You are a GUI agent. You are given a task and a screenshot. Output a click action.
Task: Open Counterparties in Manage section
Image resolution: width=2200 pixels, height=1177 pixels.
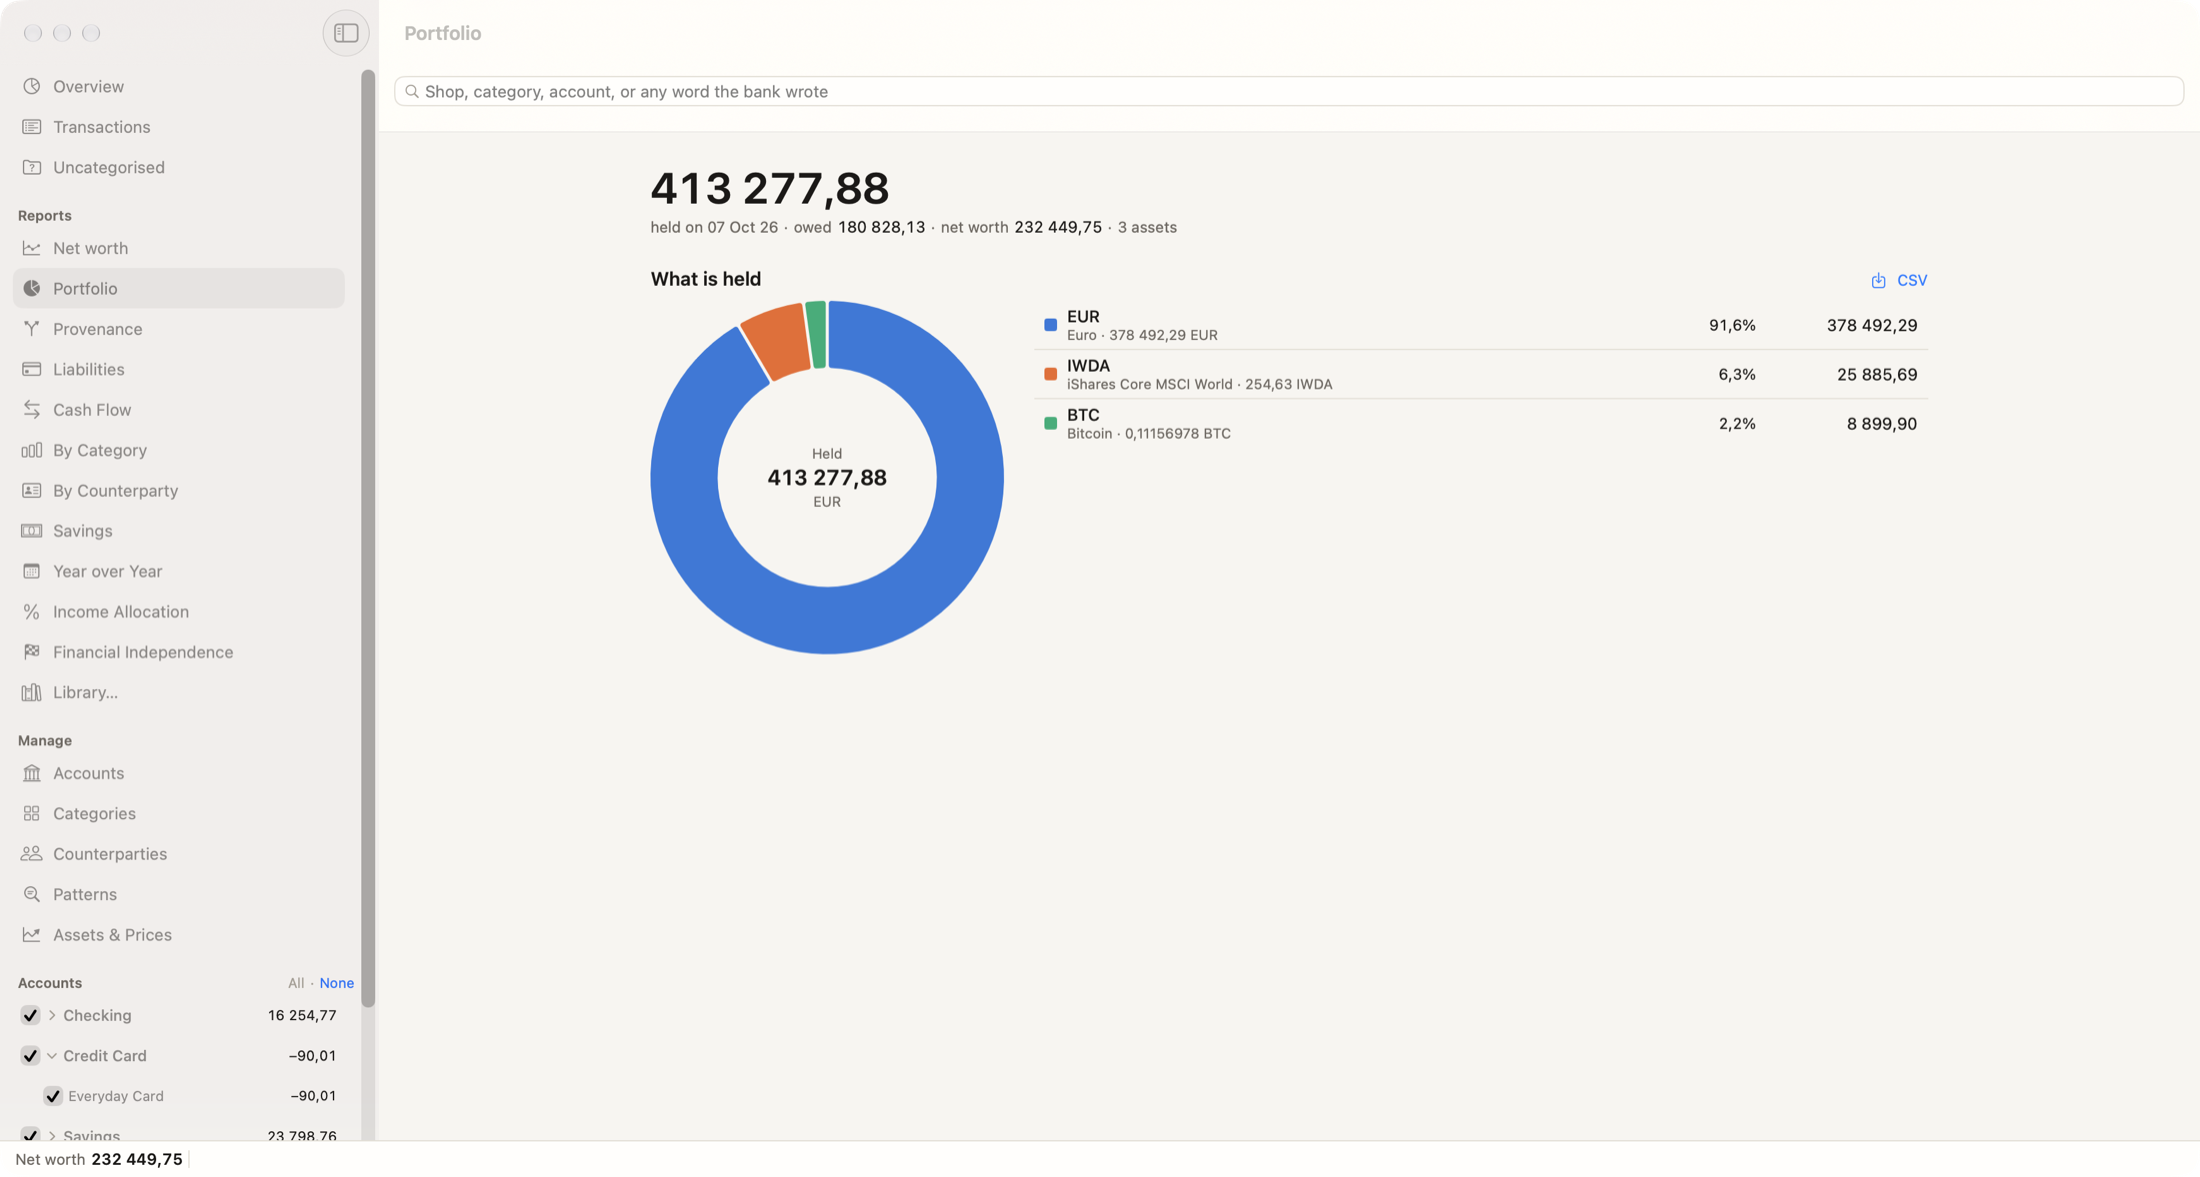click(x=179, y=854)
